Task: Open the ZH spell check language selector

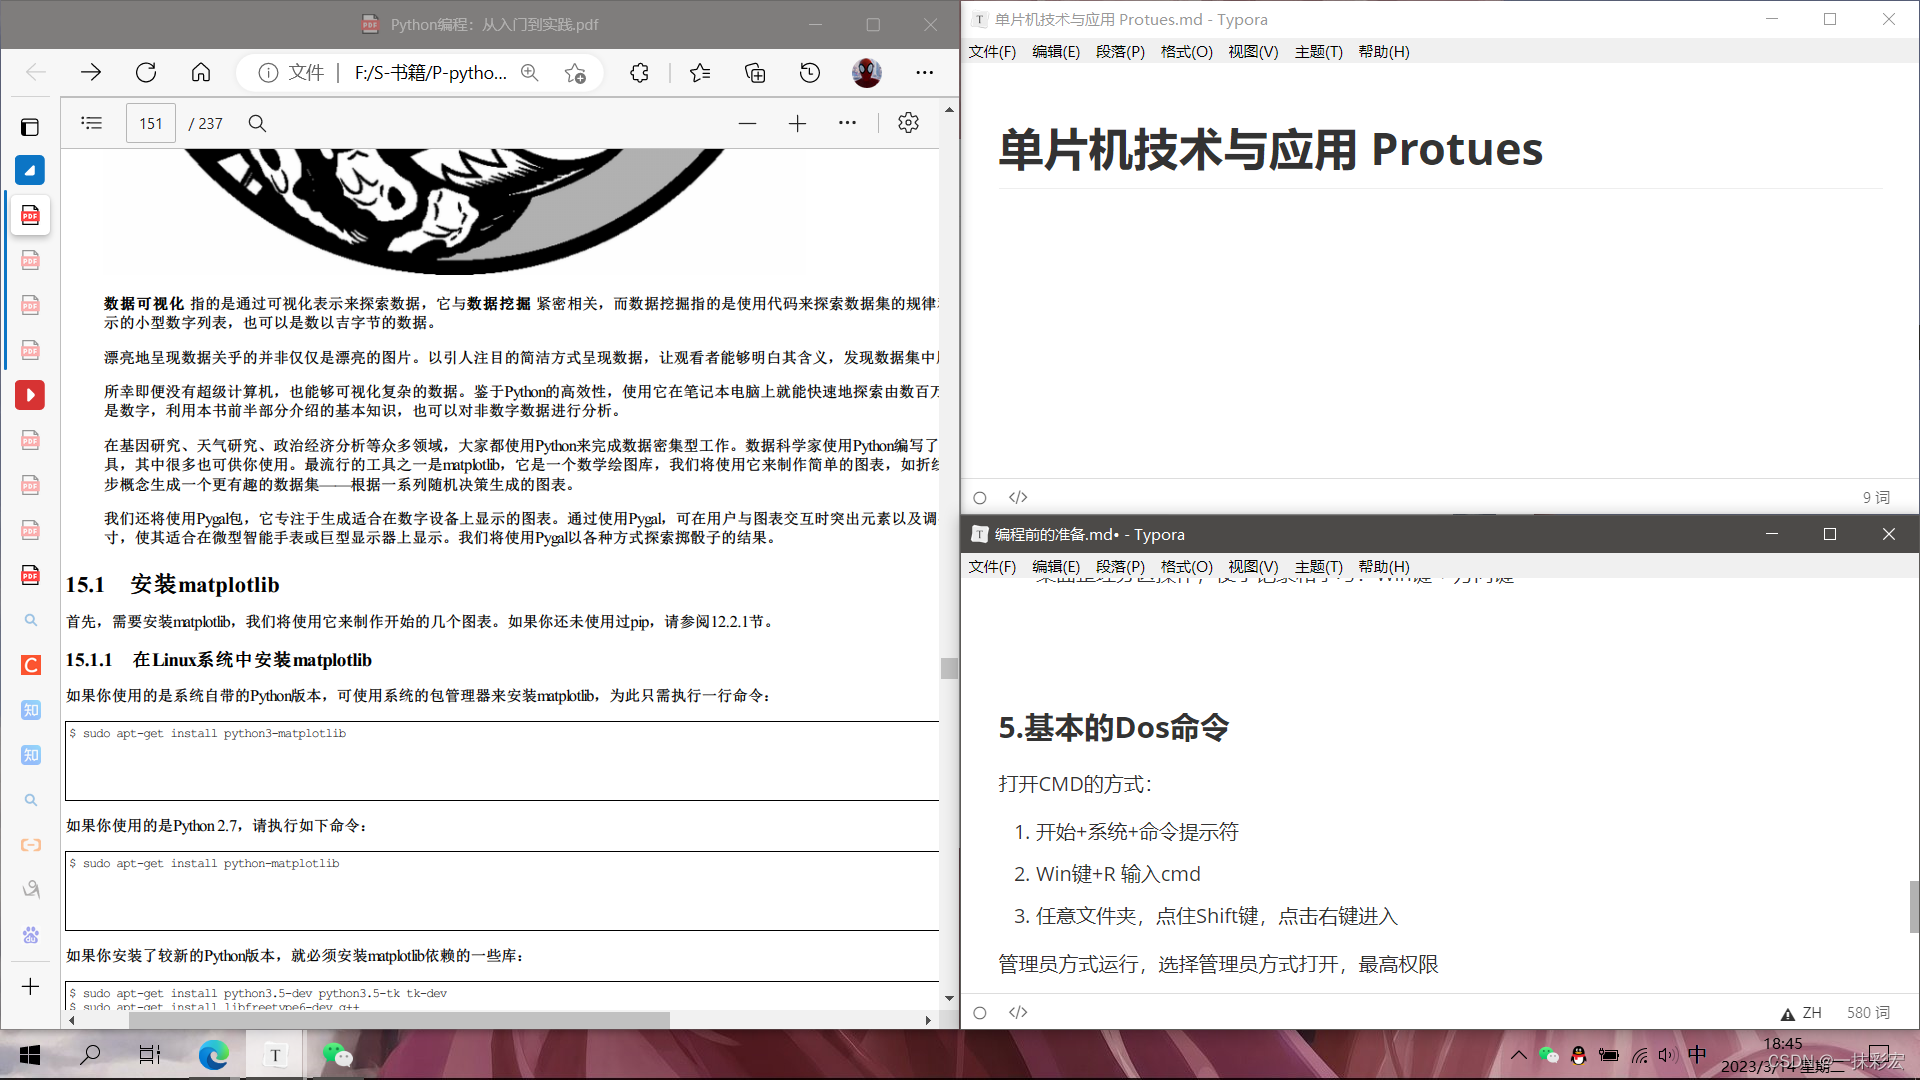Action: click(x=1812, y=1013)
